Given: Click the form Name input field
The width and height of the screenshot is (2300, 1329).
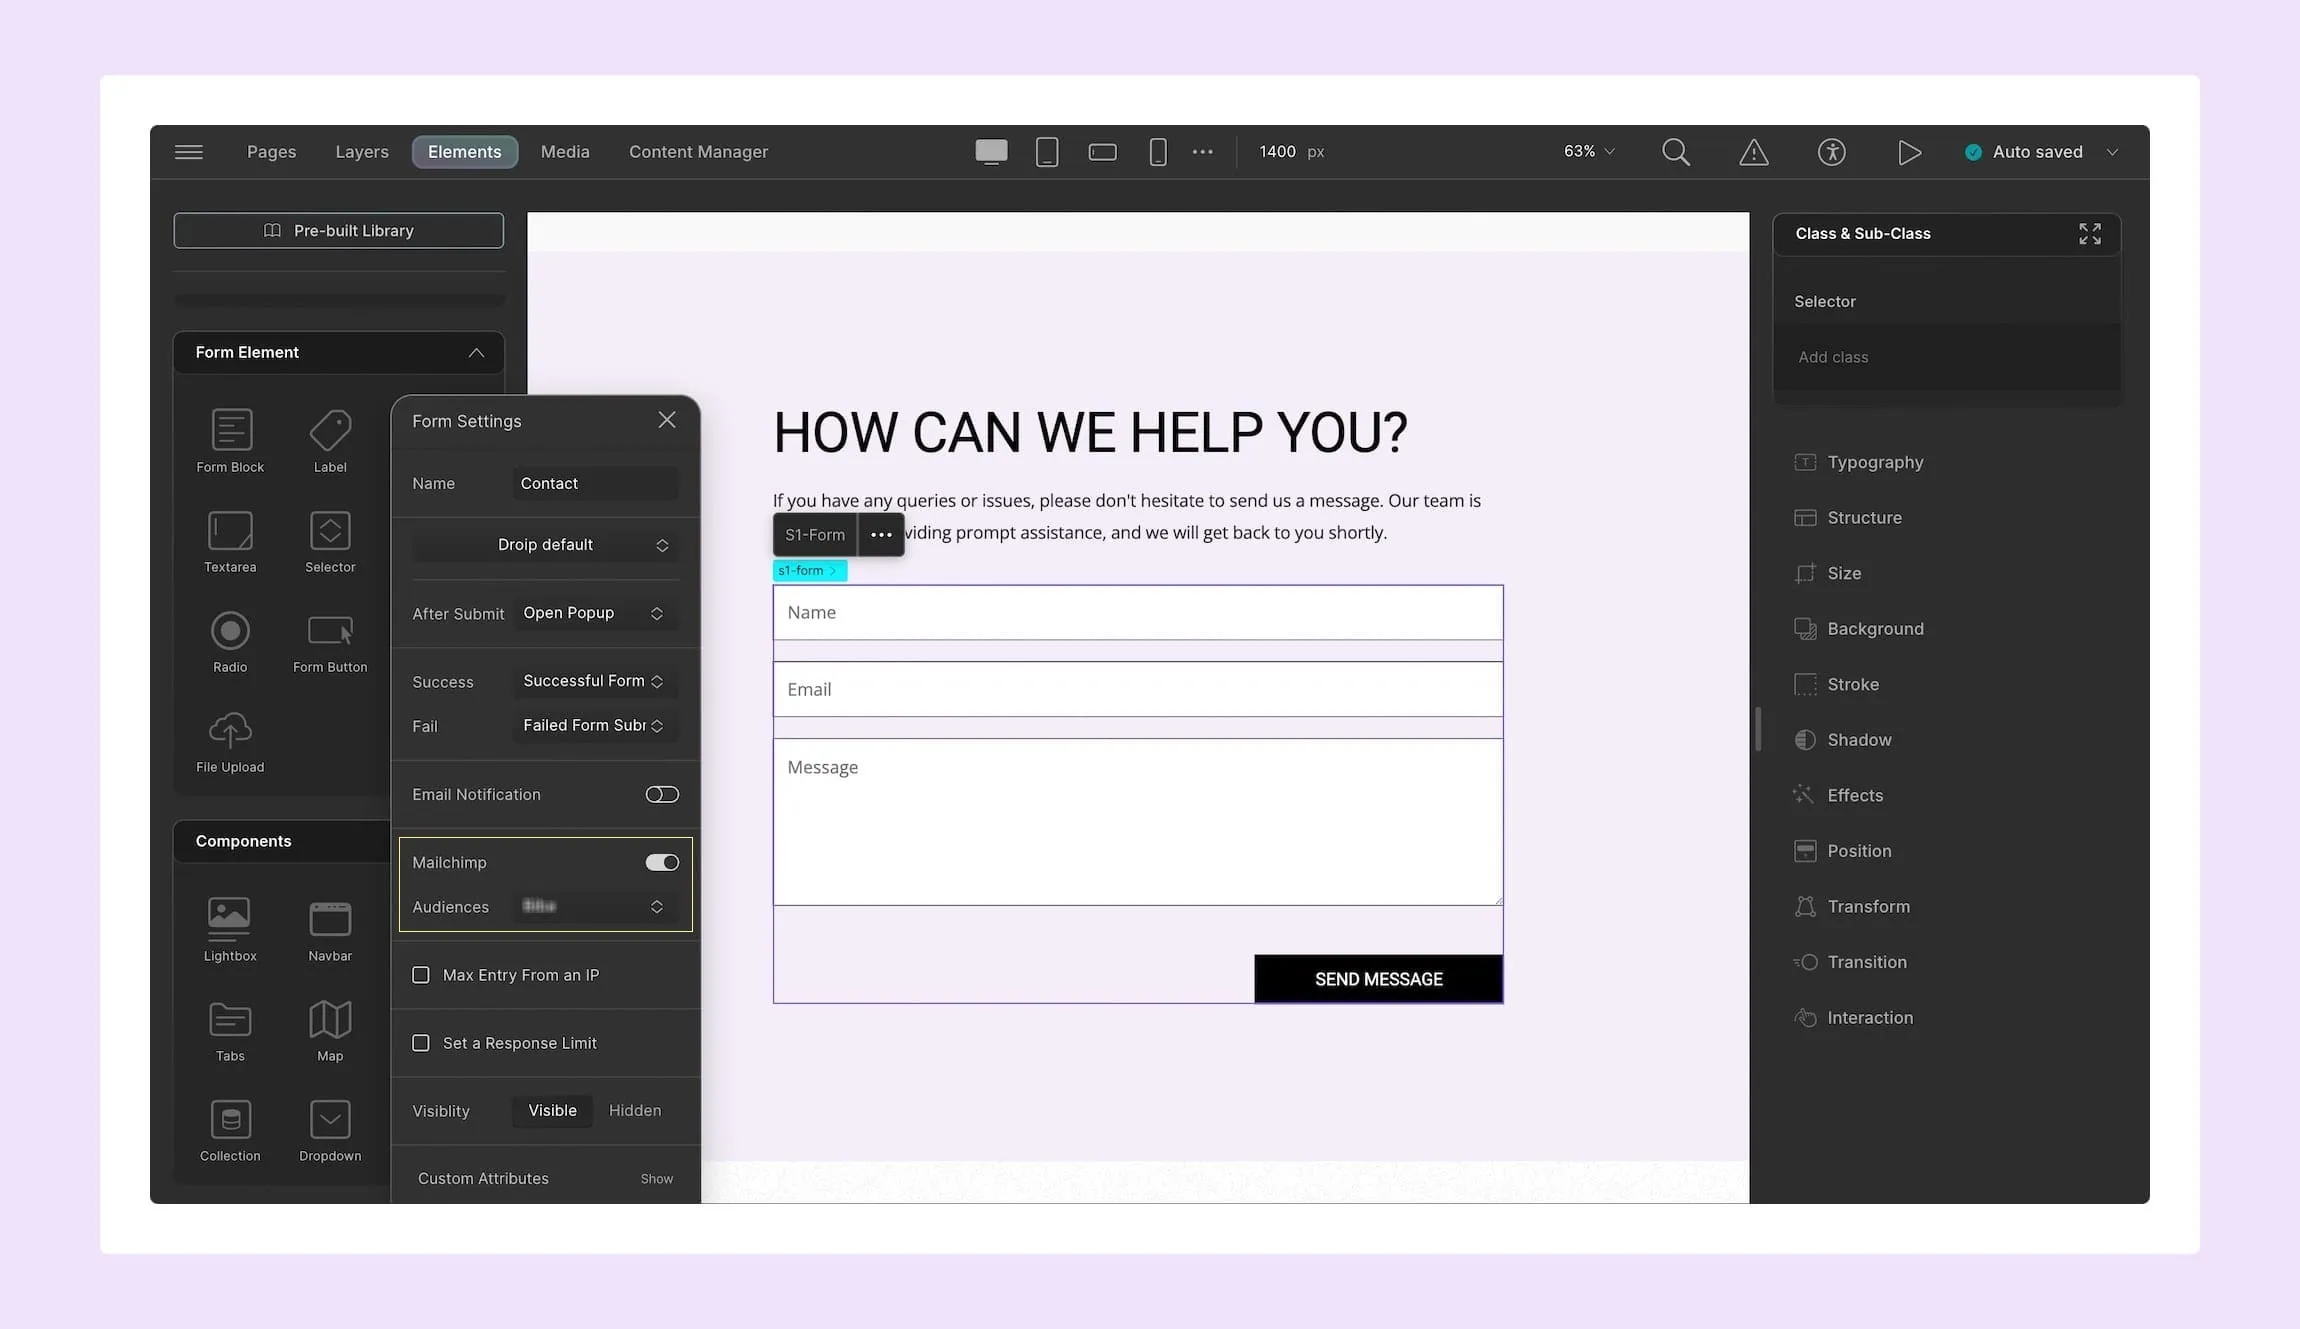Looking at the screenshot, I should 1138,613.
